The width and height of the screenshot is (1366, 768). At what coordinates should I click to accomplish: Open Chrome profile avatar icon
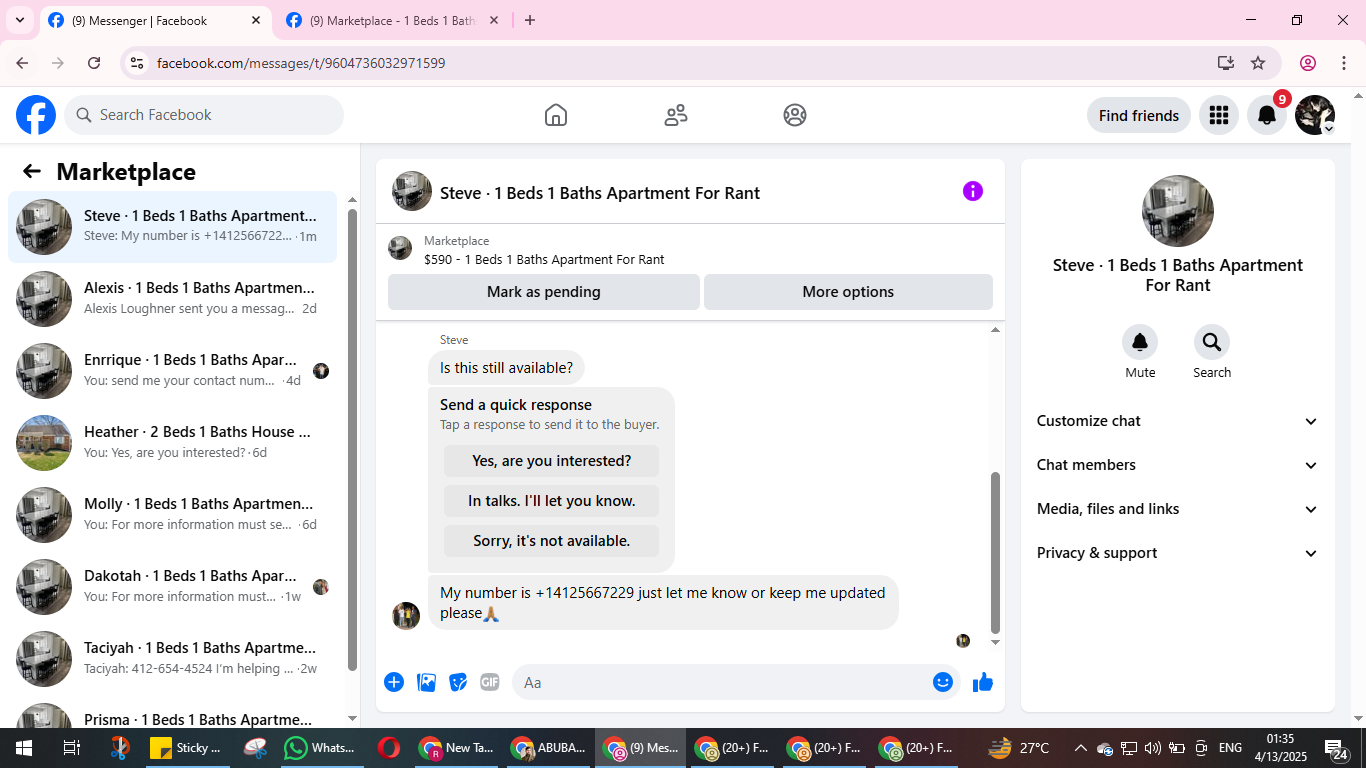(1308, 63)
